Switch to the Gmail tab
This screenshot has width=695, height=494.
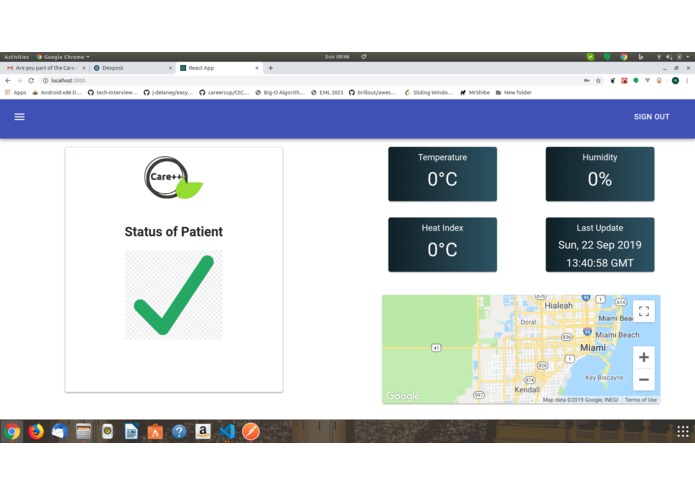[46, 68]
